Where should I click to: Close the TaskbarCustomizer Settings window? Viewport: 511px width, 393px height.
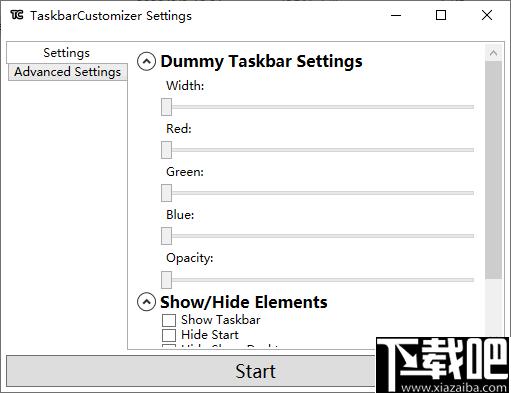click(x=487, y=15)
